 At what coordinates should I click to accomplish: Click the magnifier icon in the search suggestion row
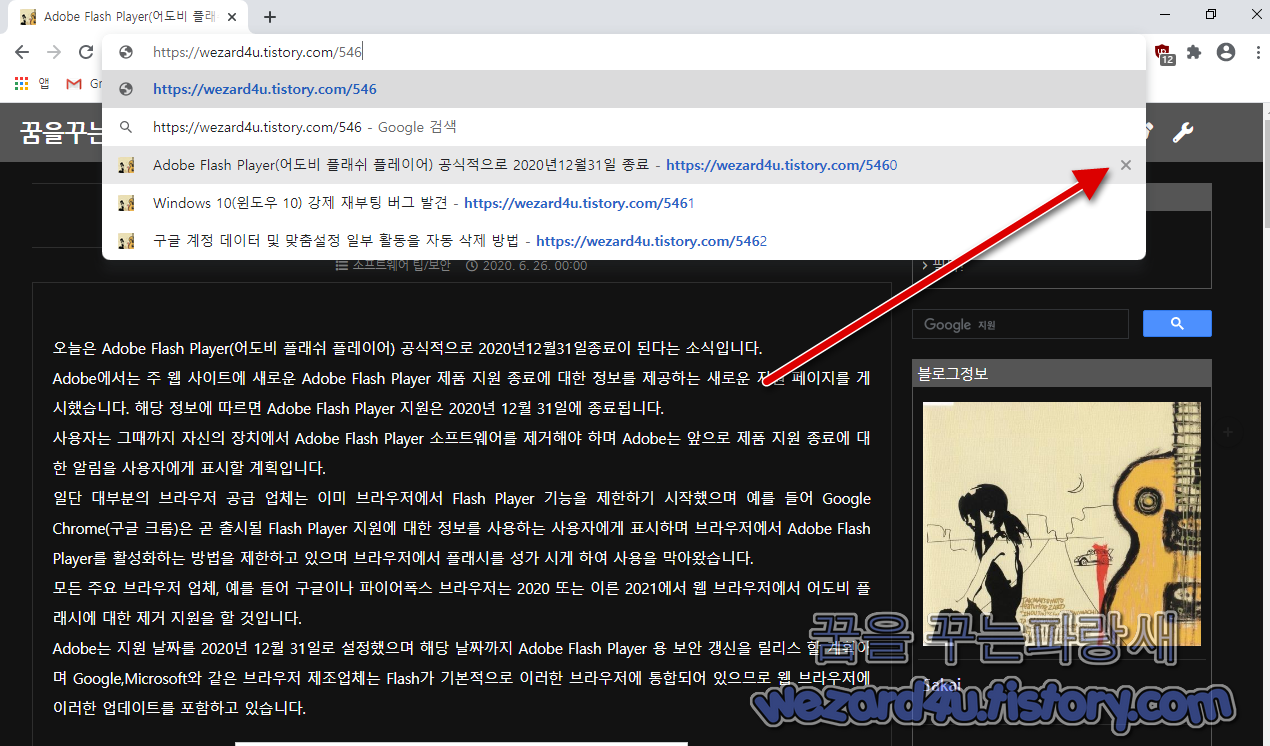pyautogui.click(x=126, y=127)
